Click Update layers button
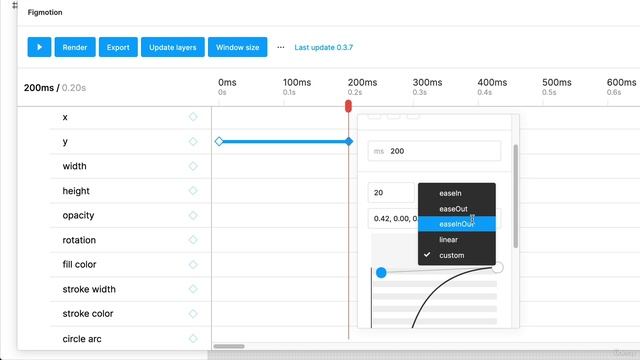The height and width of the screenshot is (360, 640). click(x=173, y=47)
